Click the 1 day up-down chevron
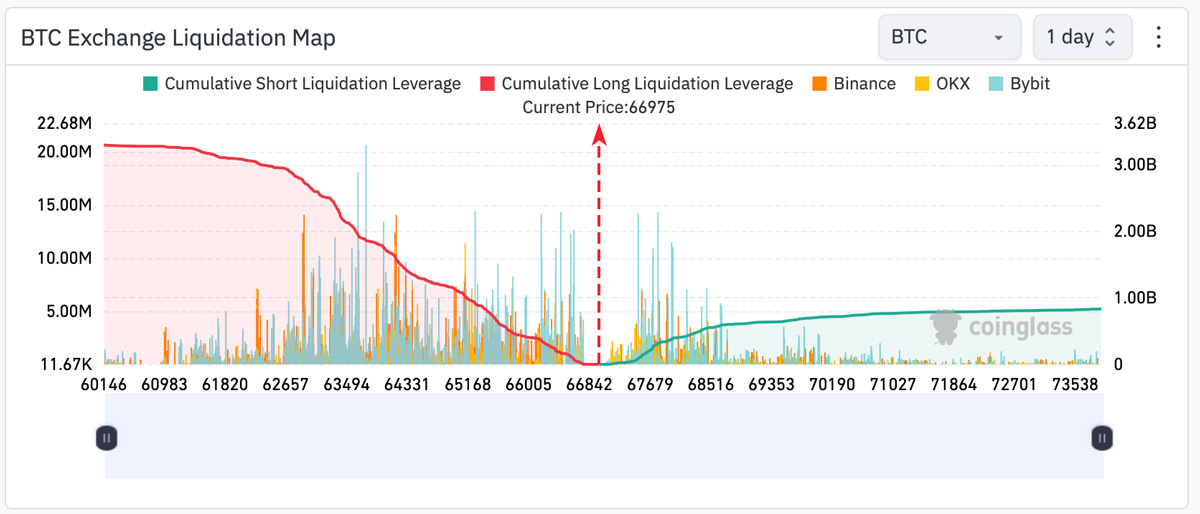 (x=1109, y=38)
